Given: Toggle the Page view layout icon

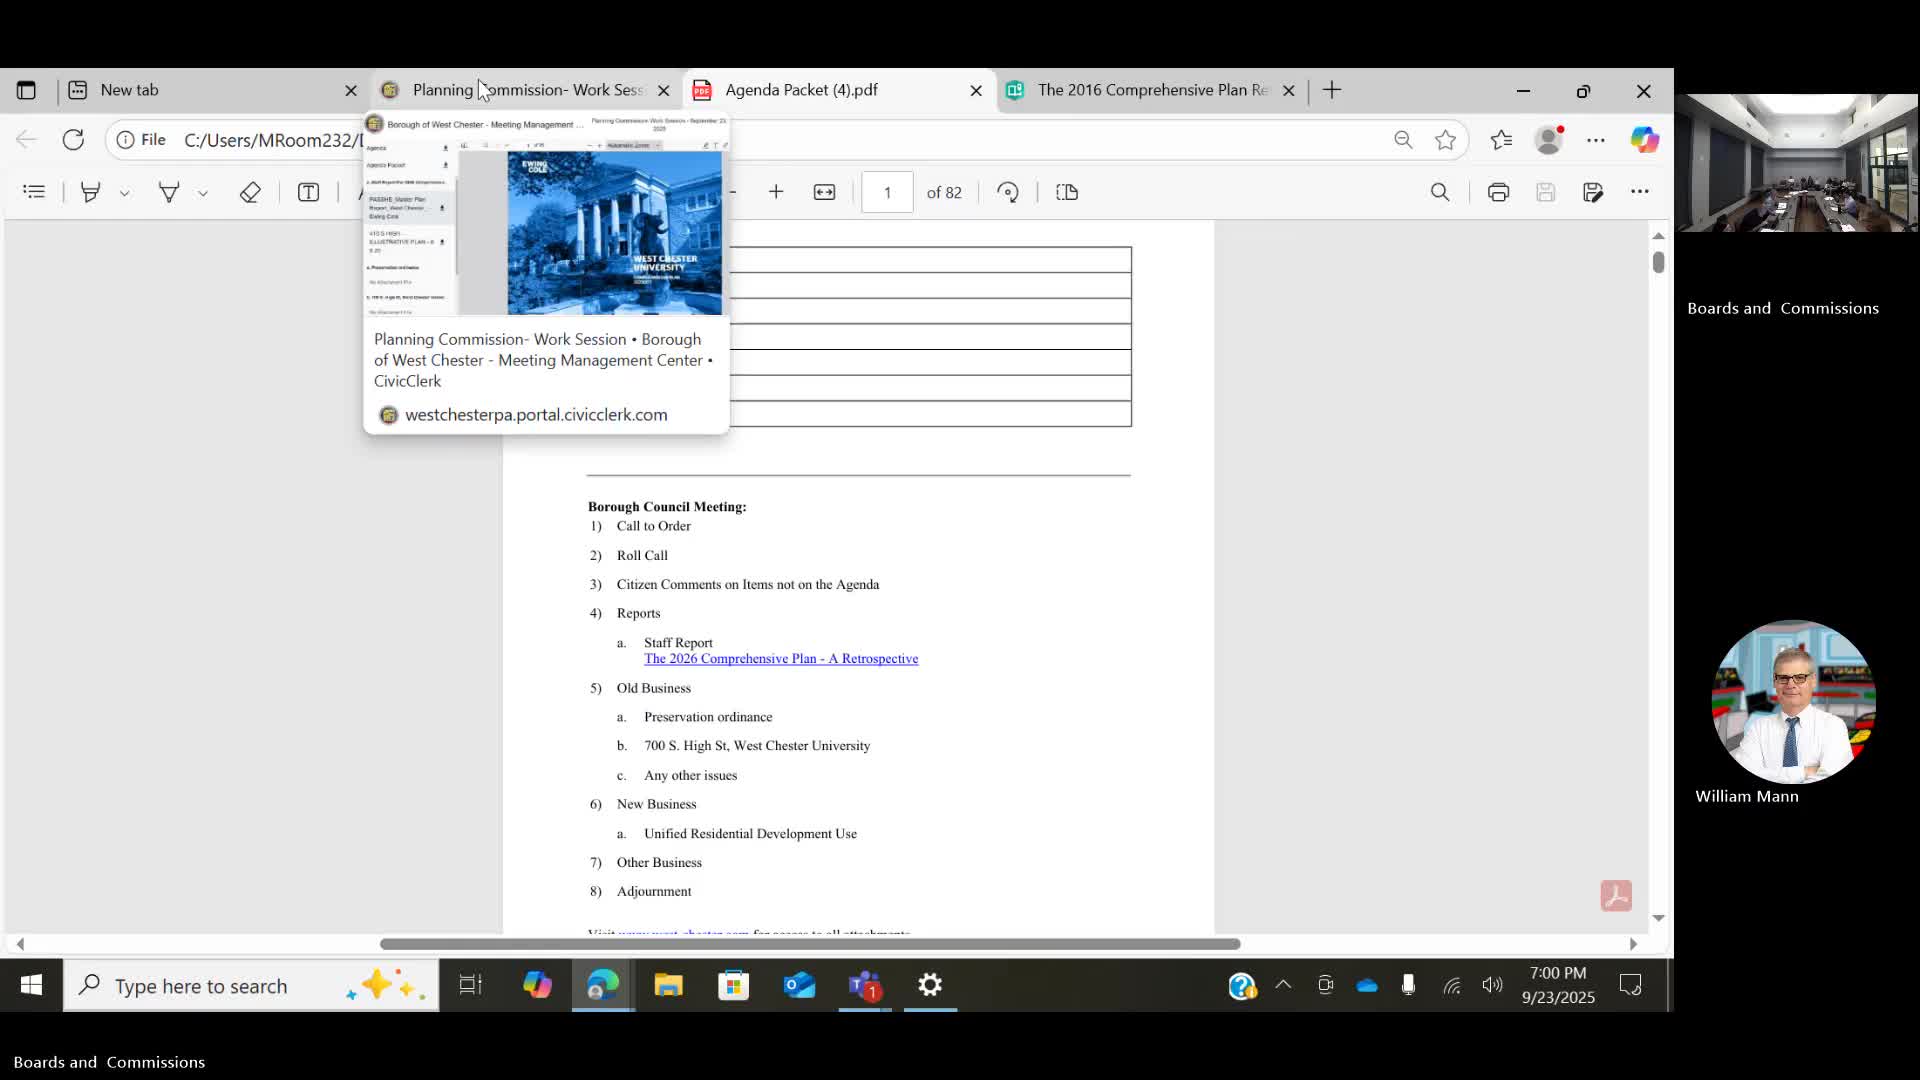Looking at the screenshot, I should (x=1067, y=192).
